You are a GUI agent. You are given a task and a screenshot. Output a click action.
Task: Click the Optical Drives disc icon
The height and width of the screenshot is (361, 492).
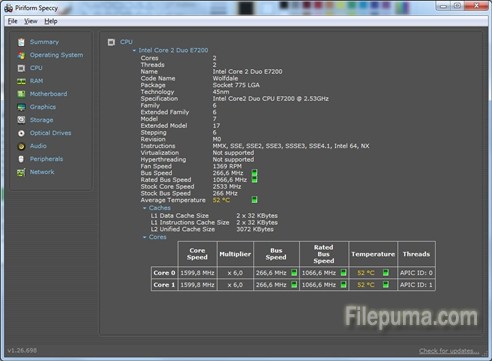coord(21,133)
